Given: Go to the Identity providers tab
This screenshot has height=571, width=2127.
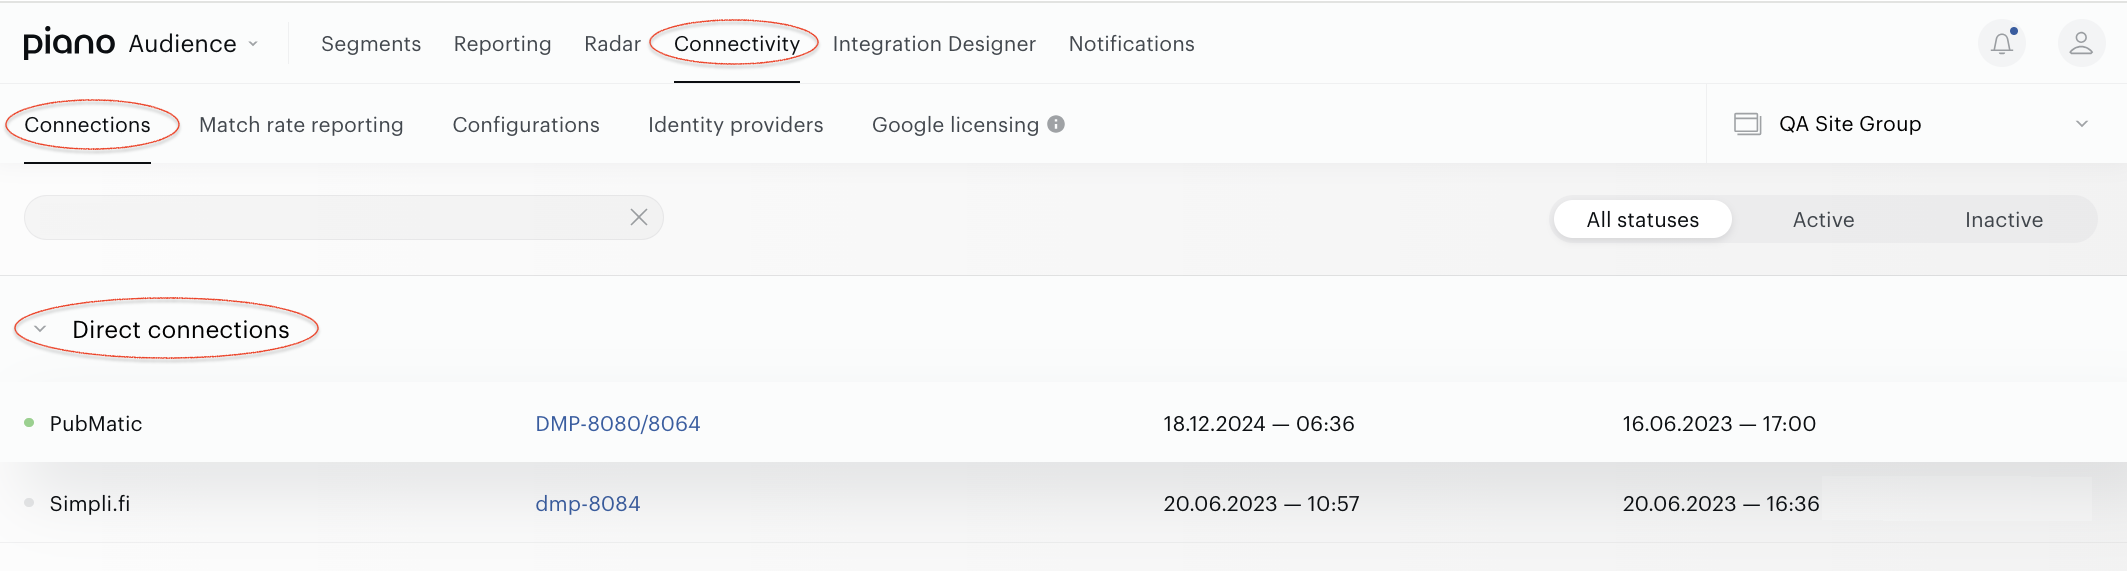Looking at the screenshot, I should pos(736,124).
